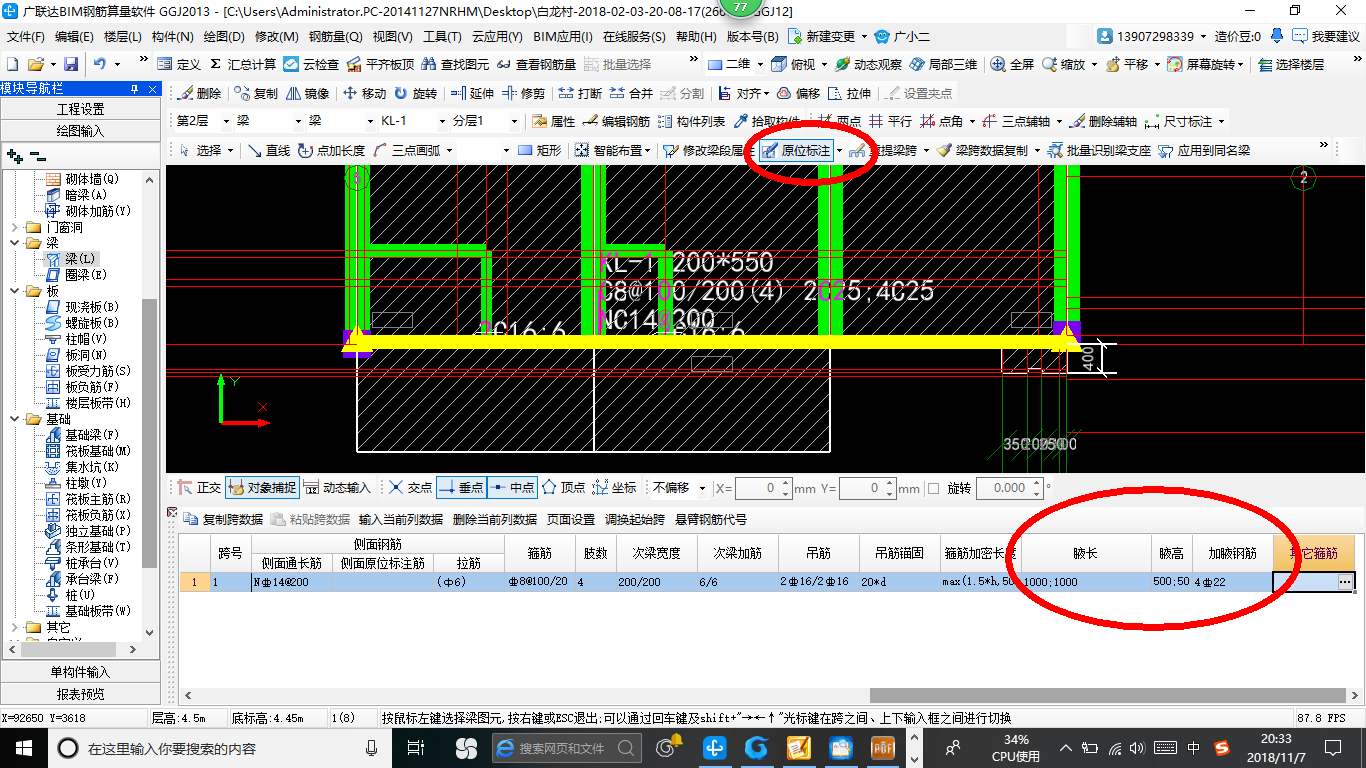Viewport: 1366px width, 768px height.
Task: Open the 在线服务(S) menu
Action: point(634,36)
